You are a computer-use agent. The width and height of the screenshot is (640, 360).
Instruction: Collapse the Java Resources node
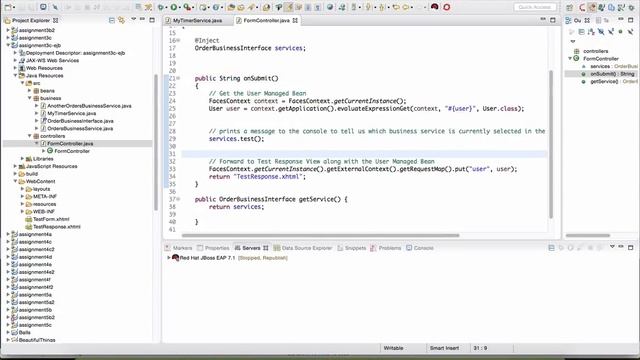pos(16,76)
